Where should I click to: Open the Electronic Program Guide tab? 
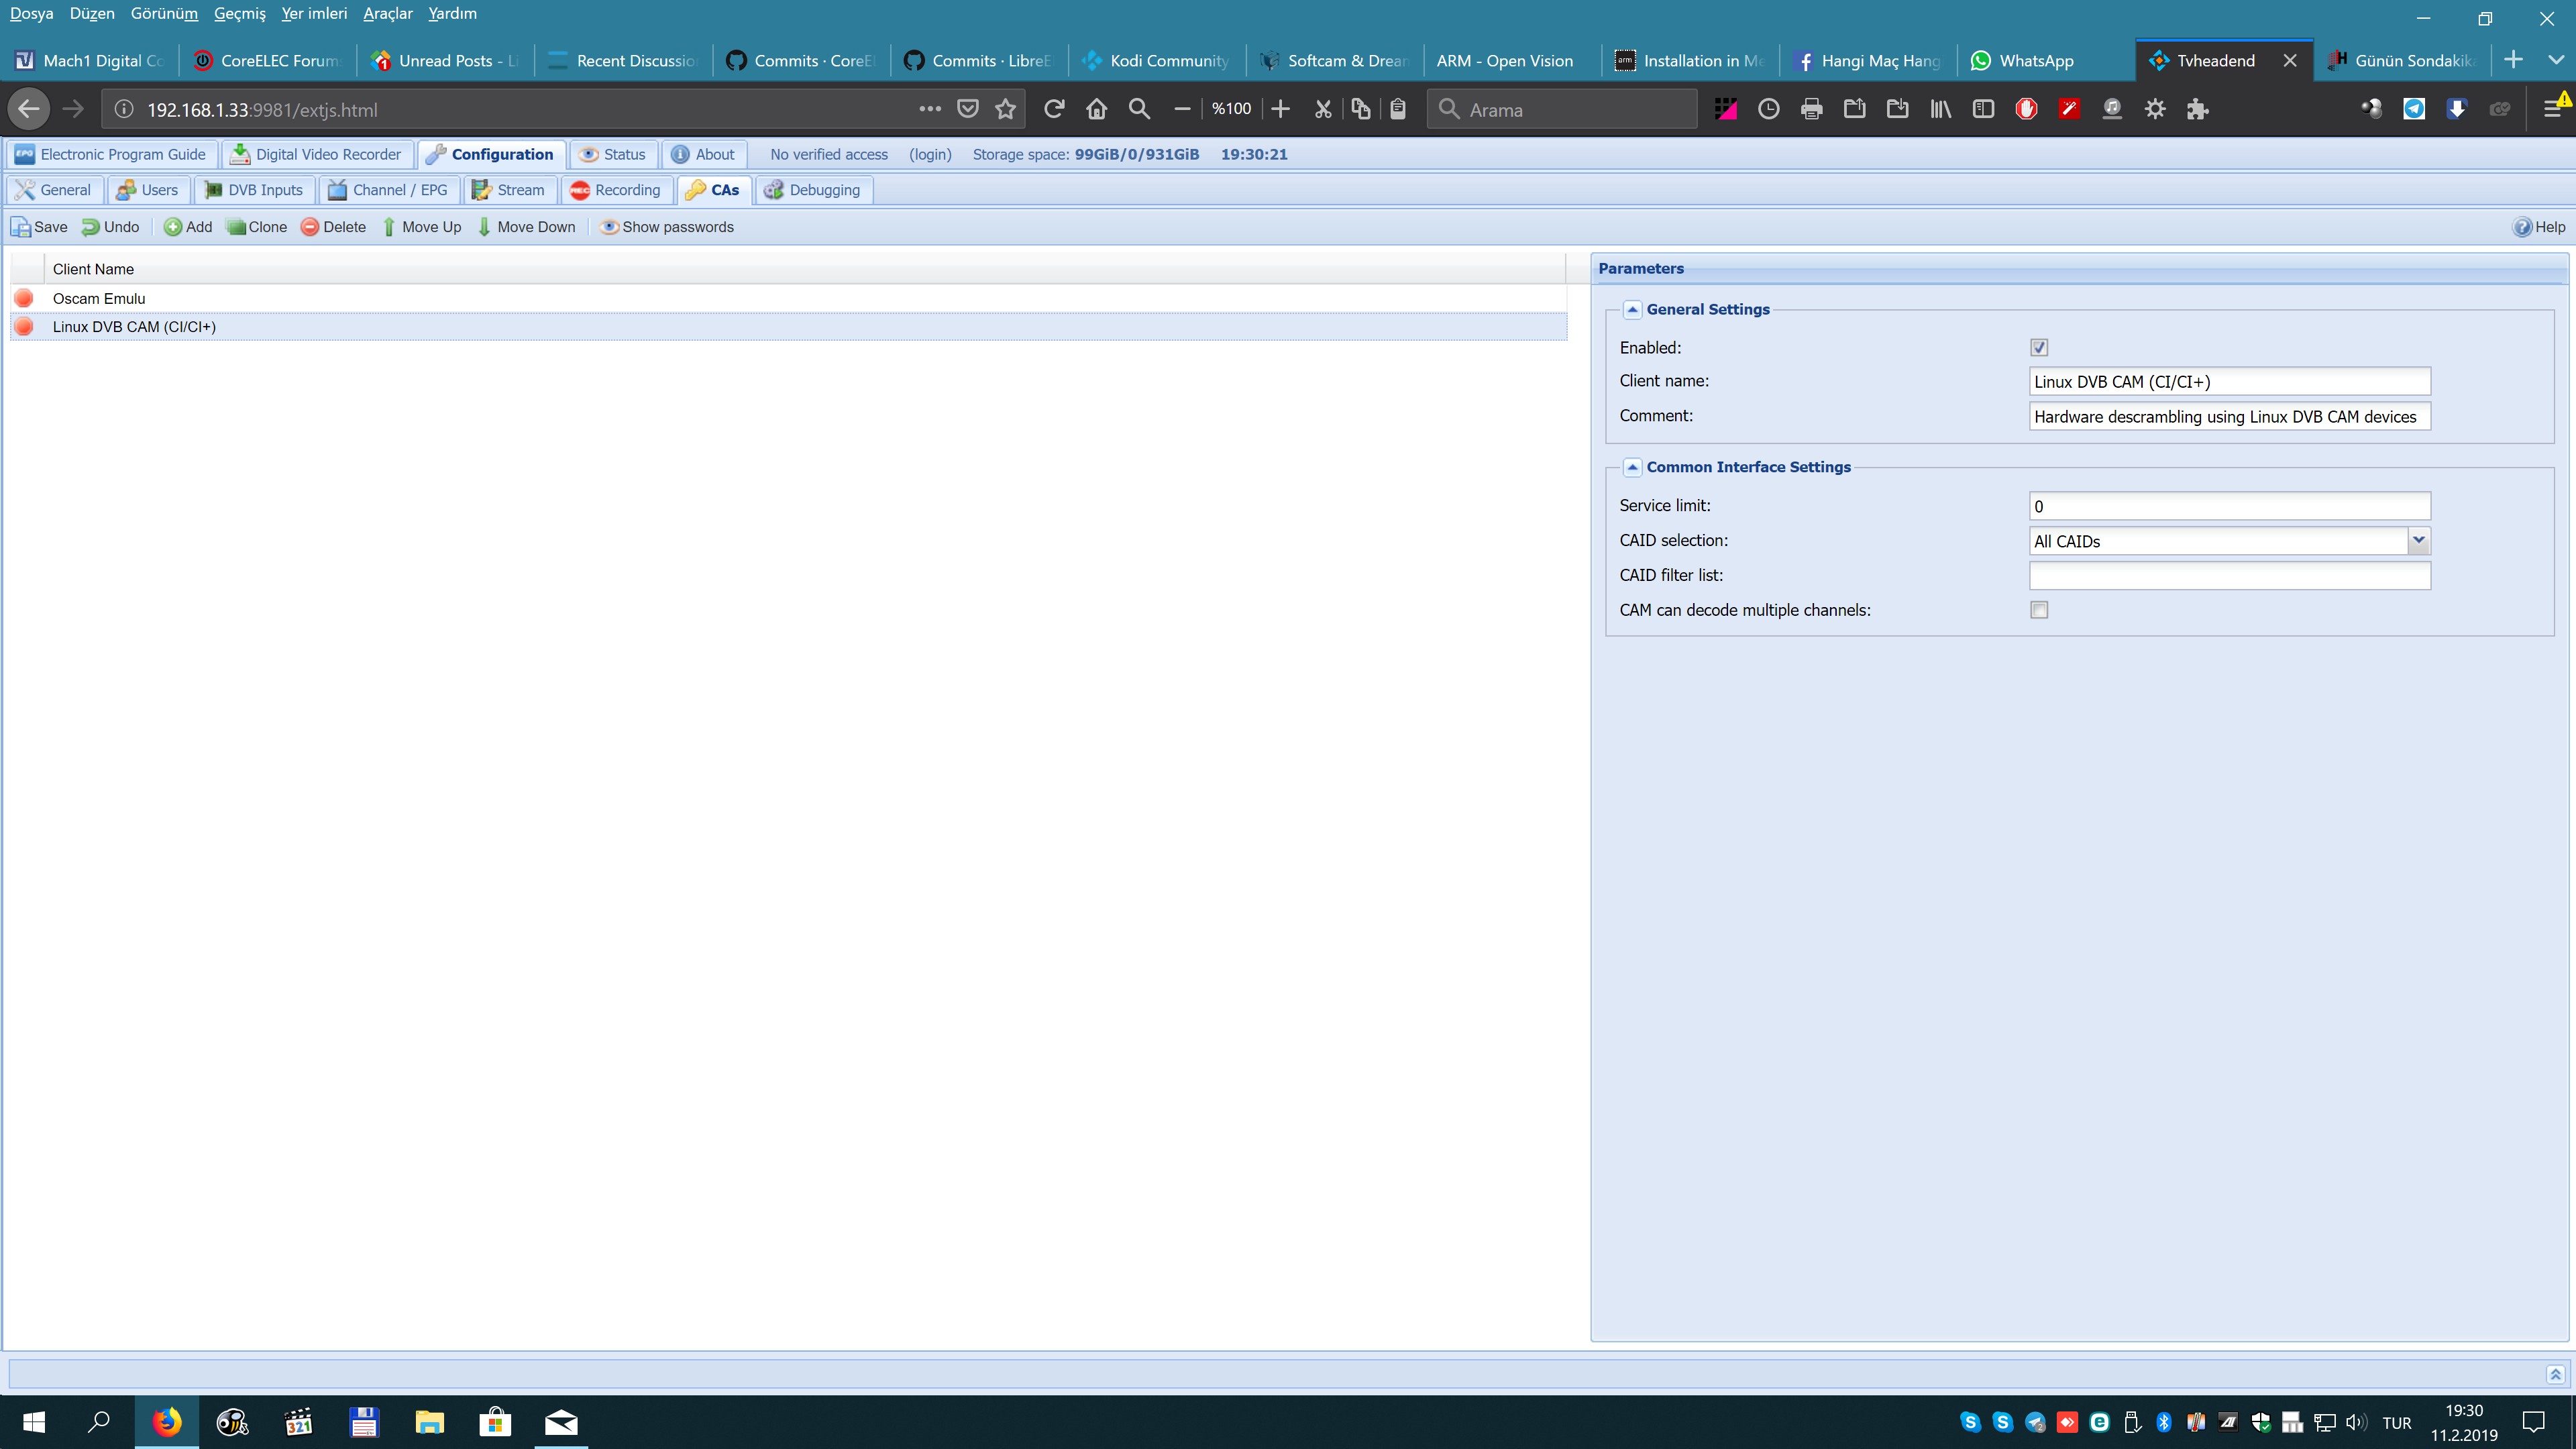[110, 154]
